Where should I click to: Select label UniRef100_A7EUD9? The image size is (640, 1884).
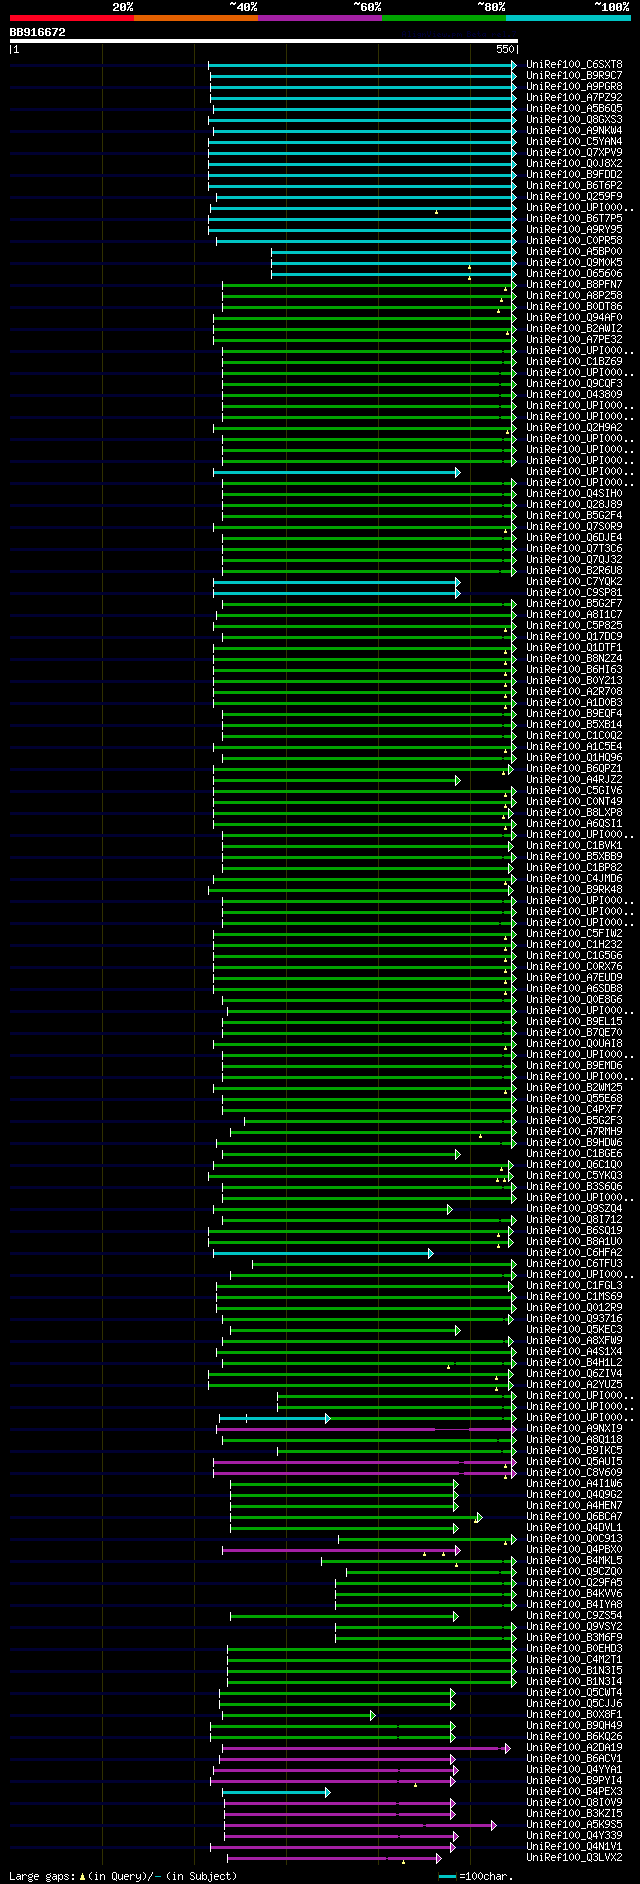click(x=574, y=977)
